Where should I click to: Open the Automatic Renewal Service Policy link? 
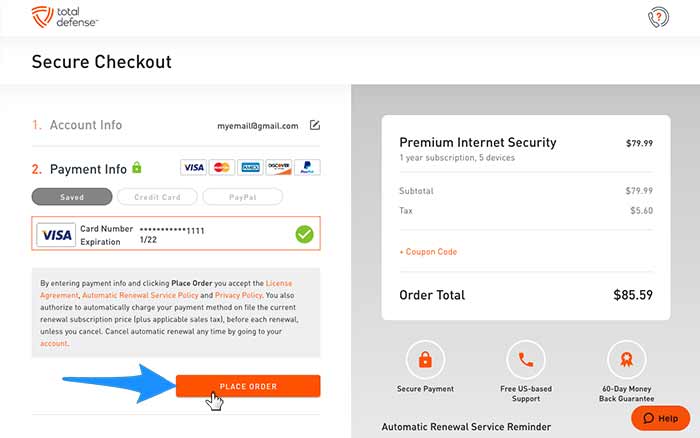[140, 295]
